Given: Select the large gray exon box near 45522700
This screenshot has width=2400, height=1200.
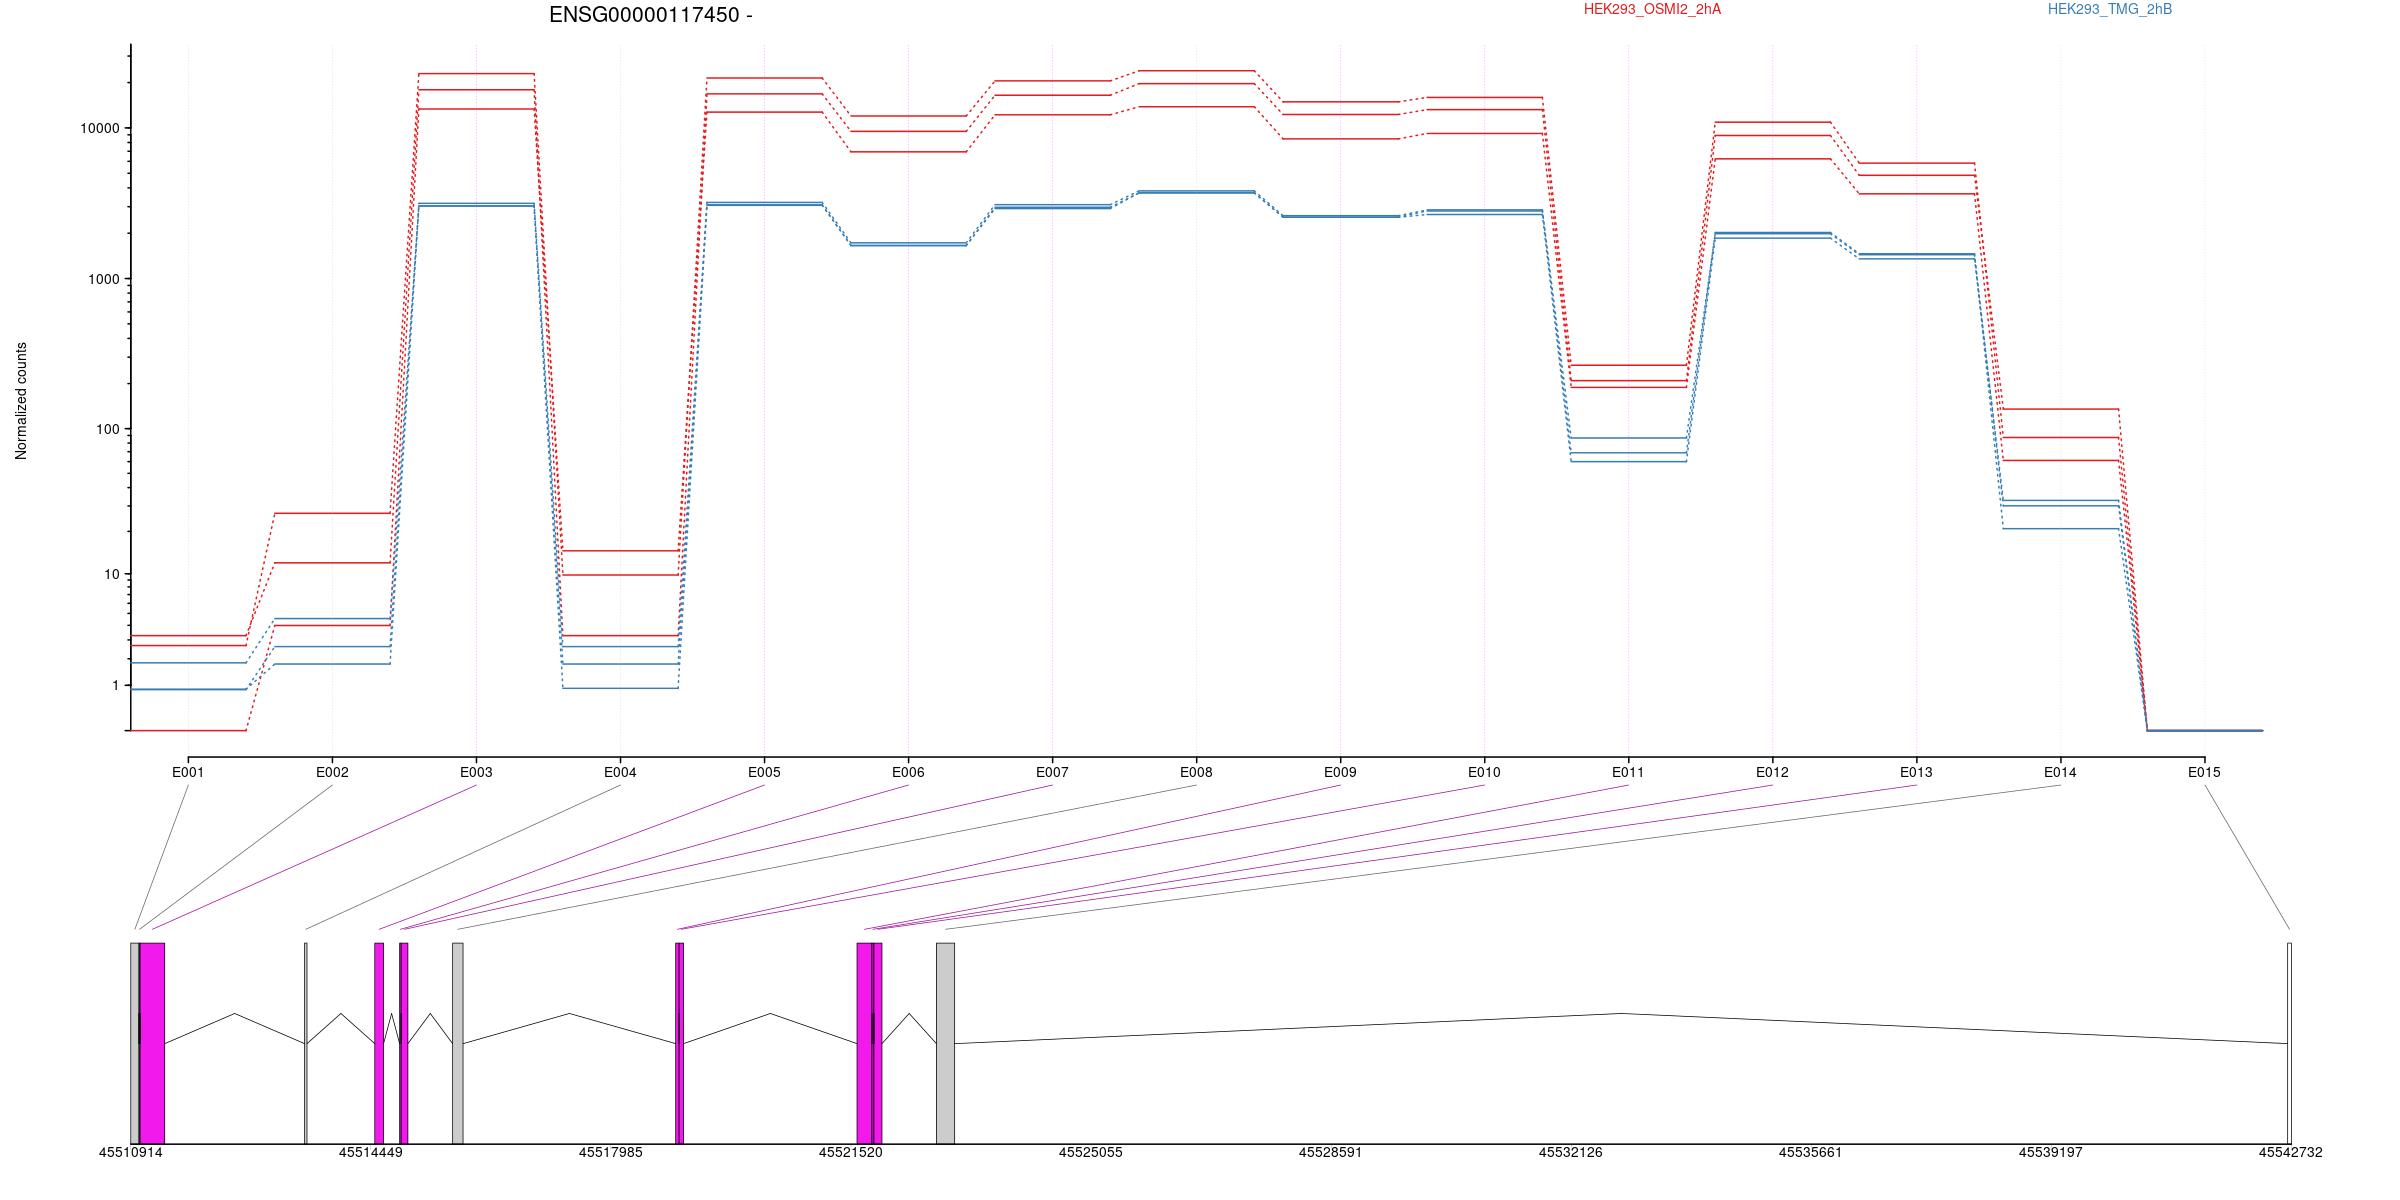Looking at the screenshot, I should [945, 1043].
